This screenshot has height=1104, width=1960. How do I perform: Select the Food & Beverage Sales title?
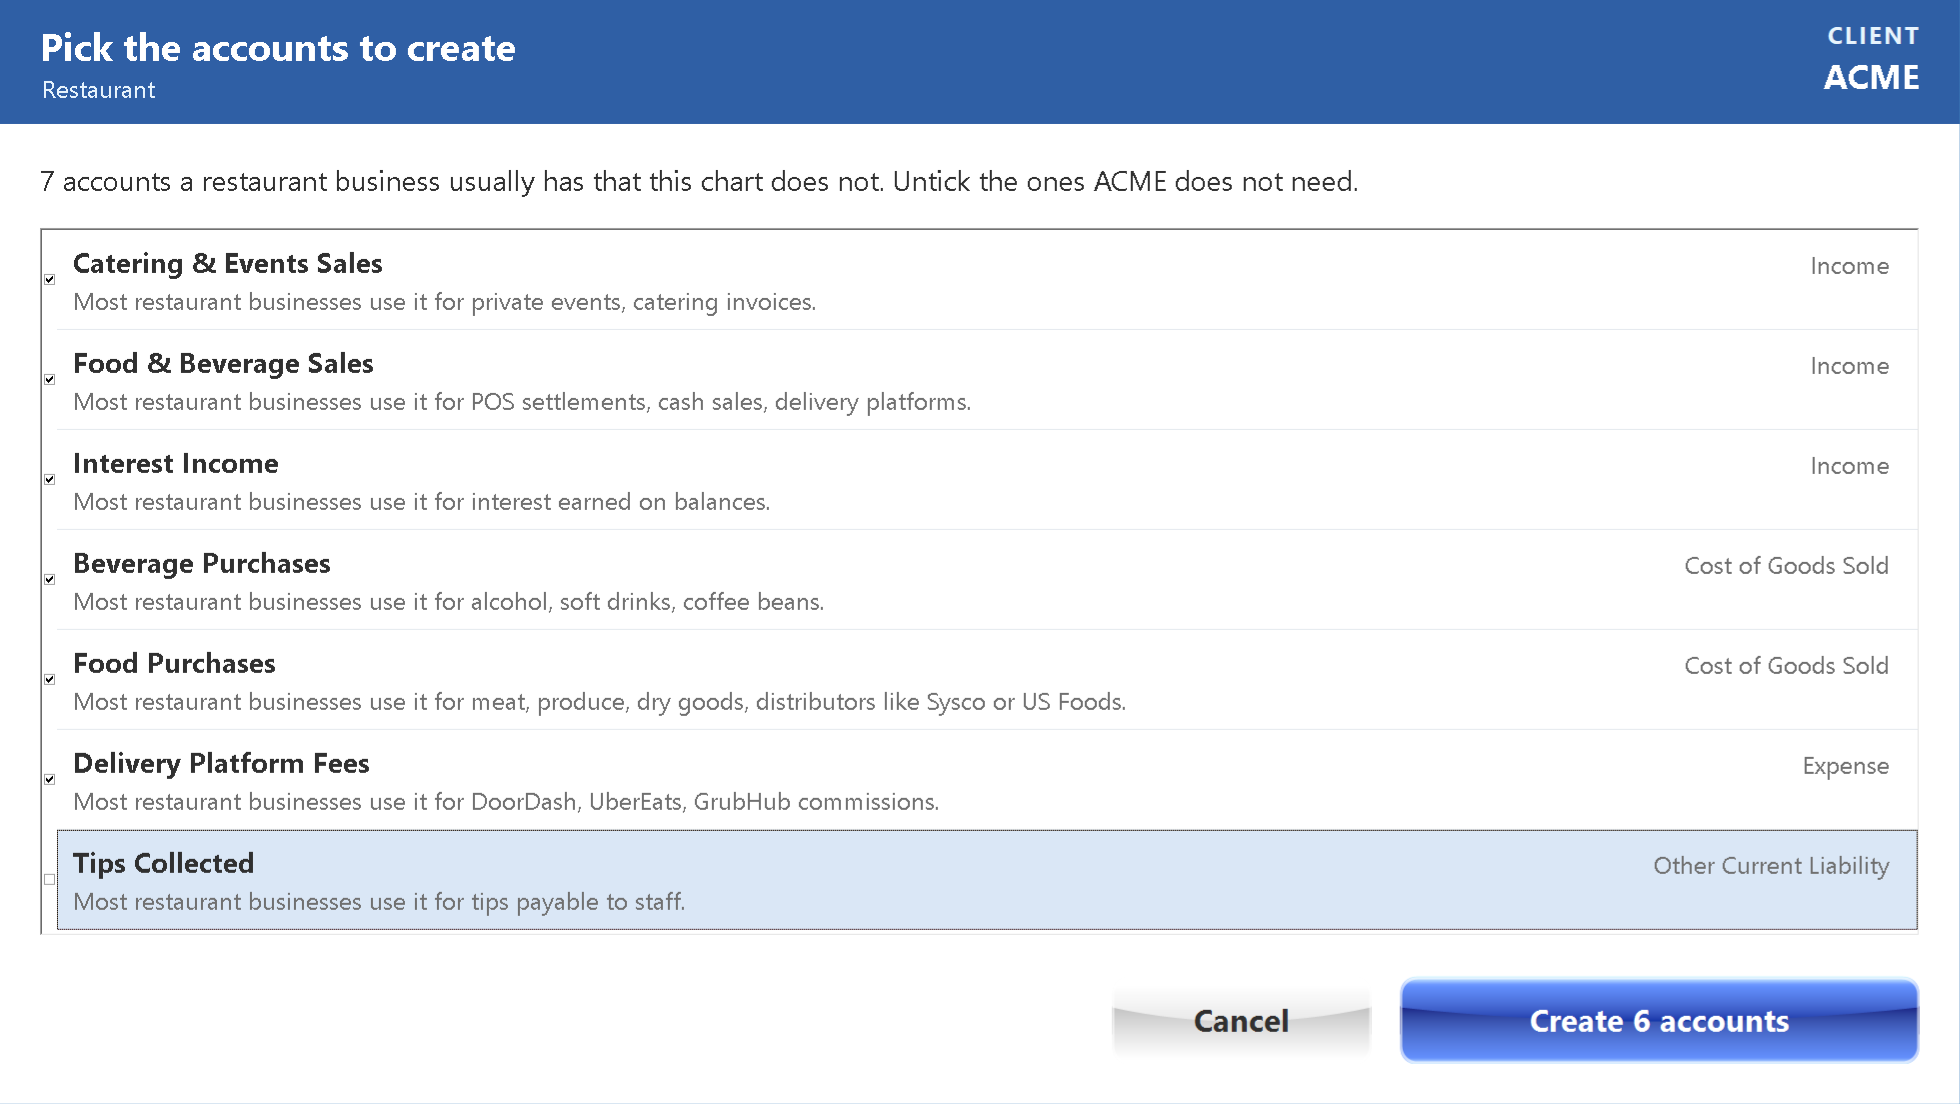point(223,363)
